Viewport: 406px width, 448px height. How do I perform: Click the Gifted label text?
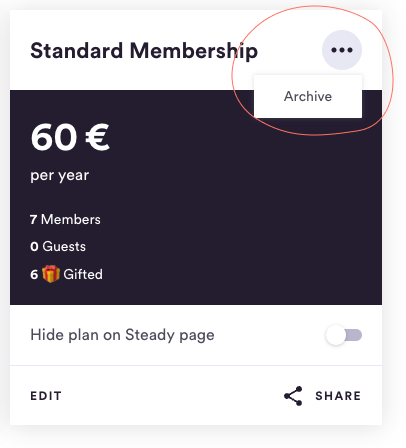coord(83,274)
